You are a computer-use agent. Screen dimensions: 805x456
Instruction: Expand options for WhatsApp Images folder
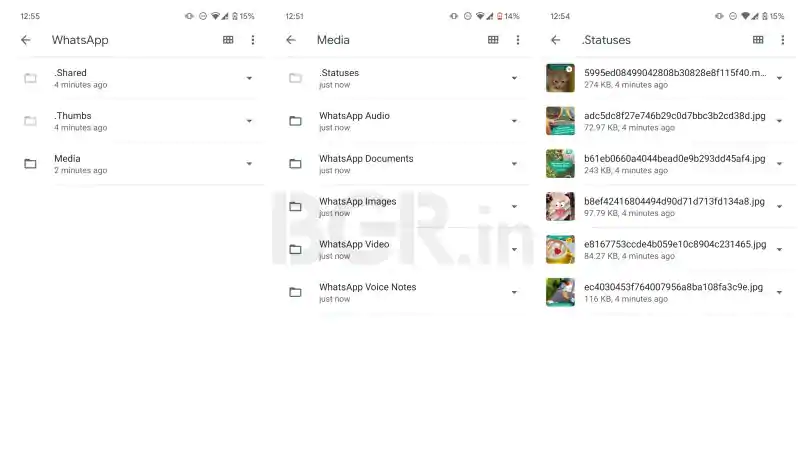pyautogui.click(x=514, y=206)
